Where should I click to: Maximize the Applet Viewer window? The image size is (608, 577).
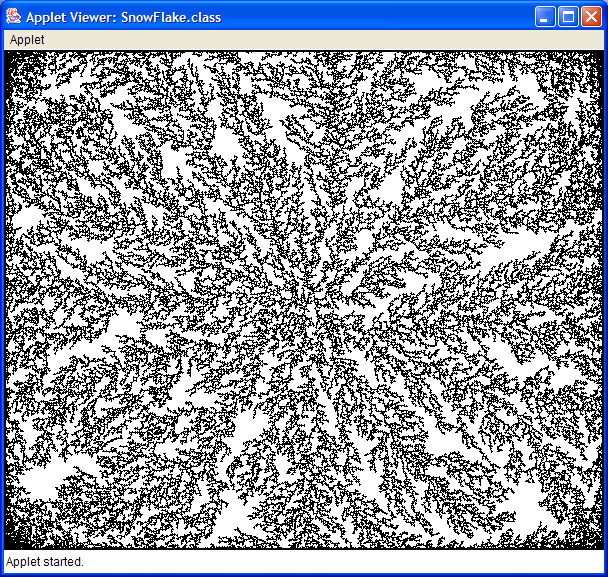(x=568, y=17)
